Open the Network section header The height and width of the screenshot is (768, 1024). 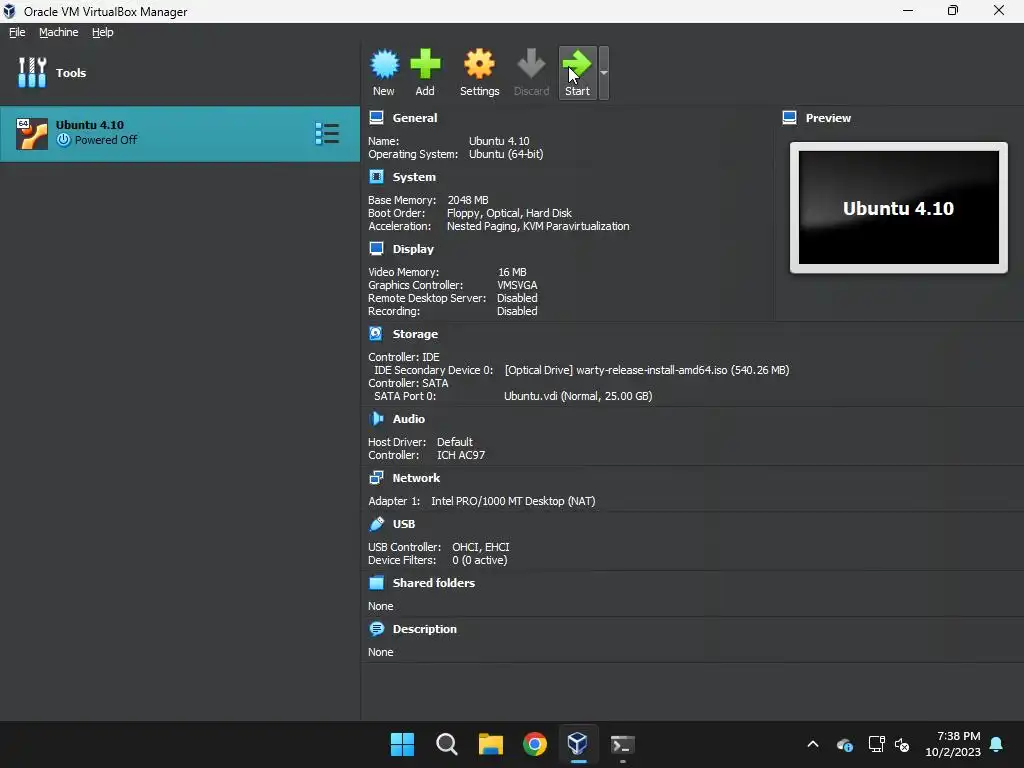click(x=416, y=478)
